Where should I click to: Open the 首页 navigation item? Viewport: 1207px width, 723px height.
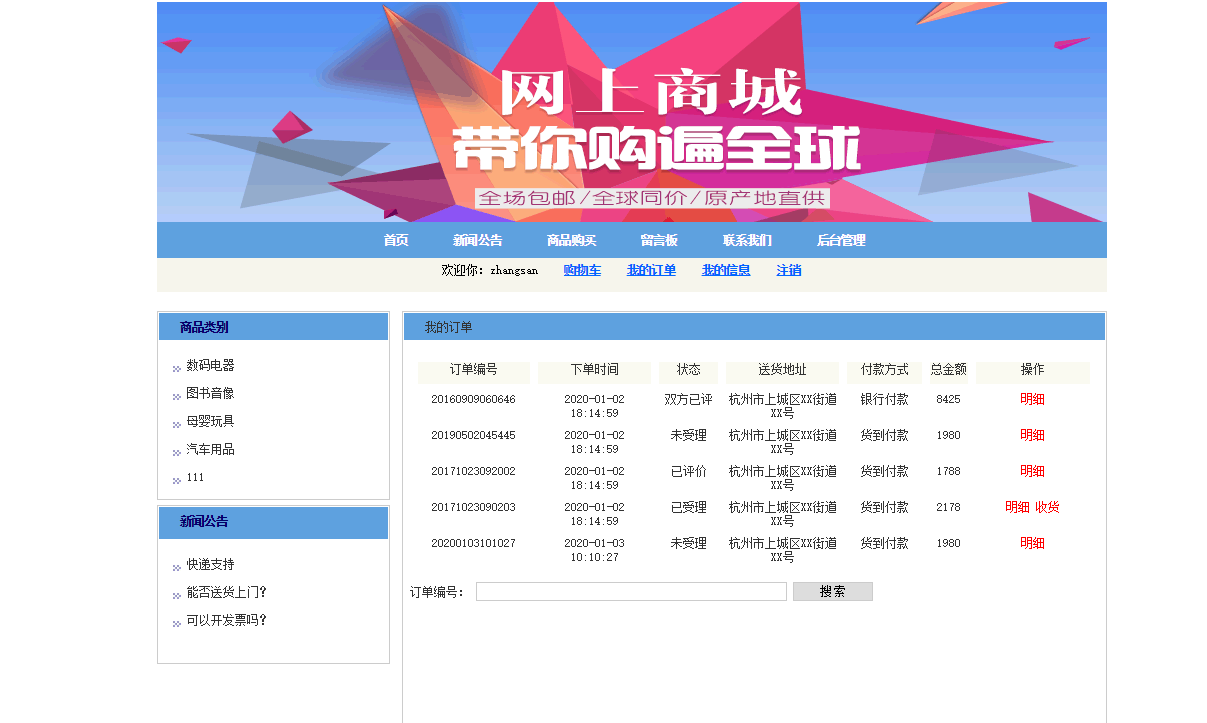[x=396, y=240]
